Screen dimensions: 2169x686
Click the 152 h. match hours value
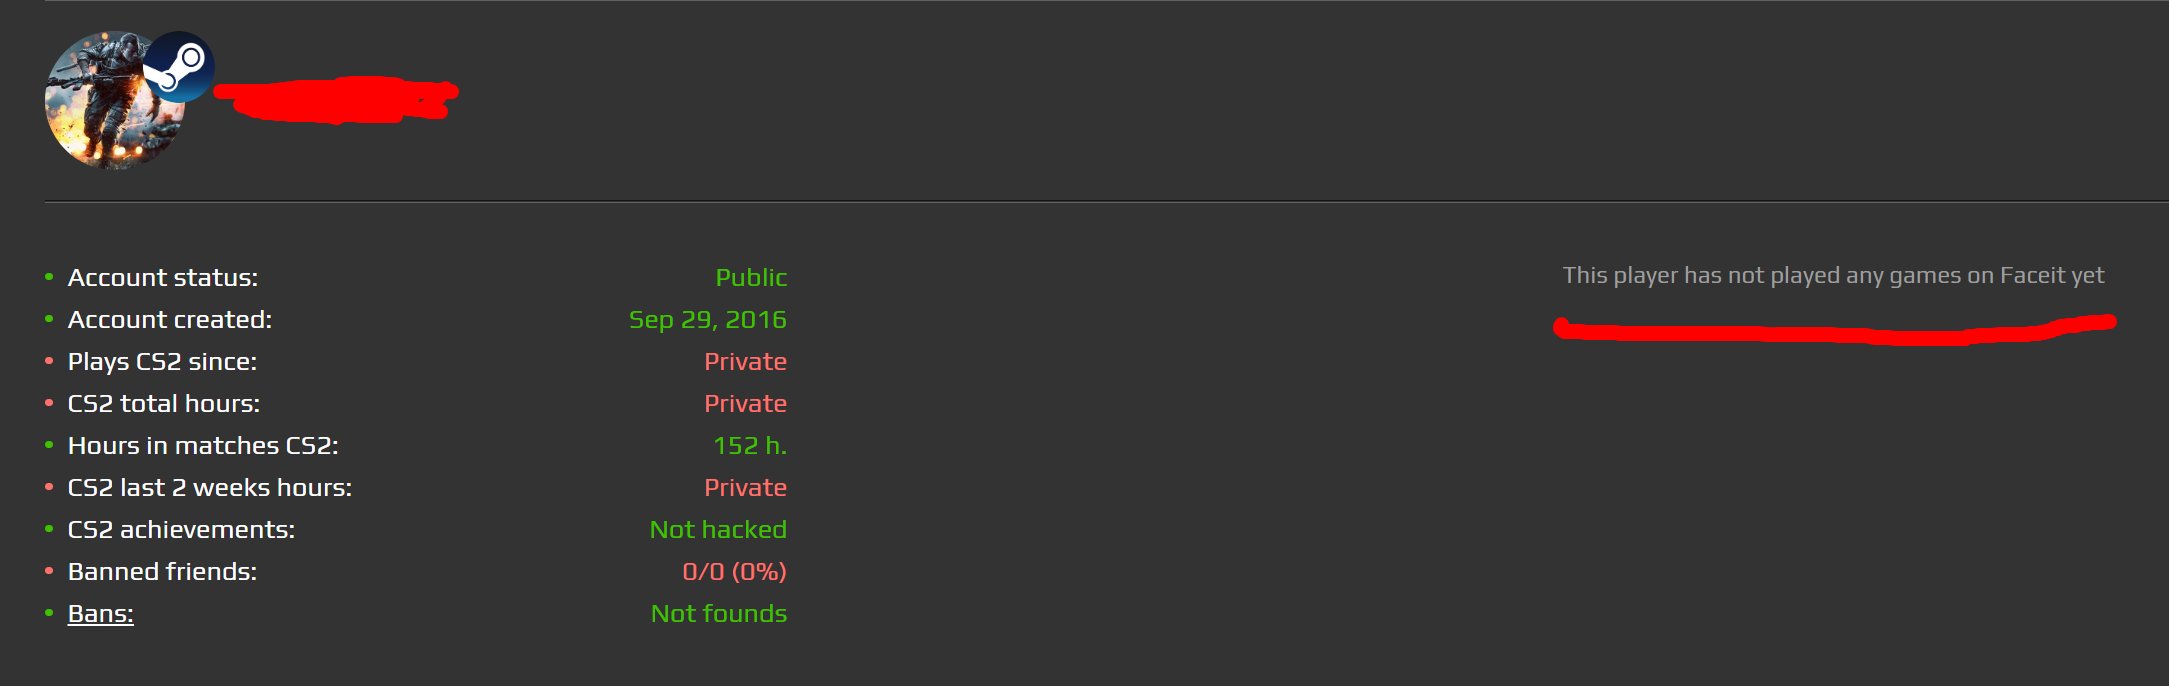[749, 446]
